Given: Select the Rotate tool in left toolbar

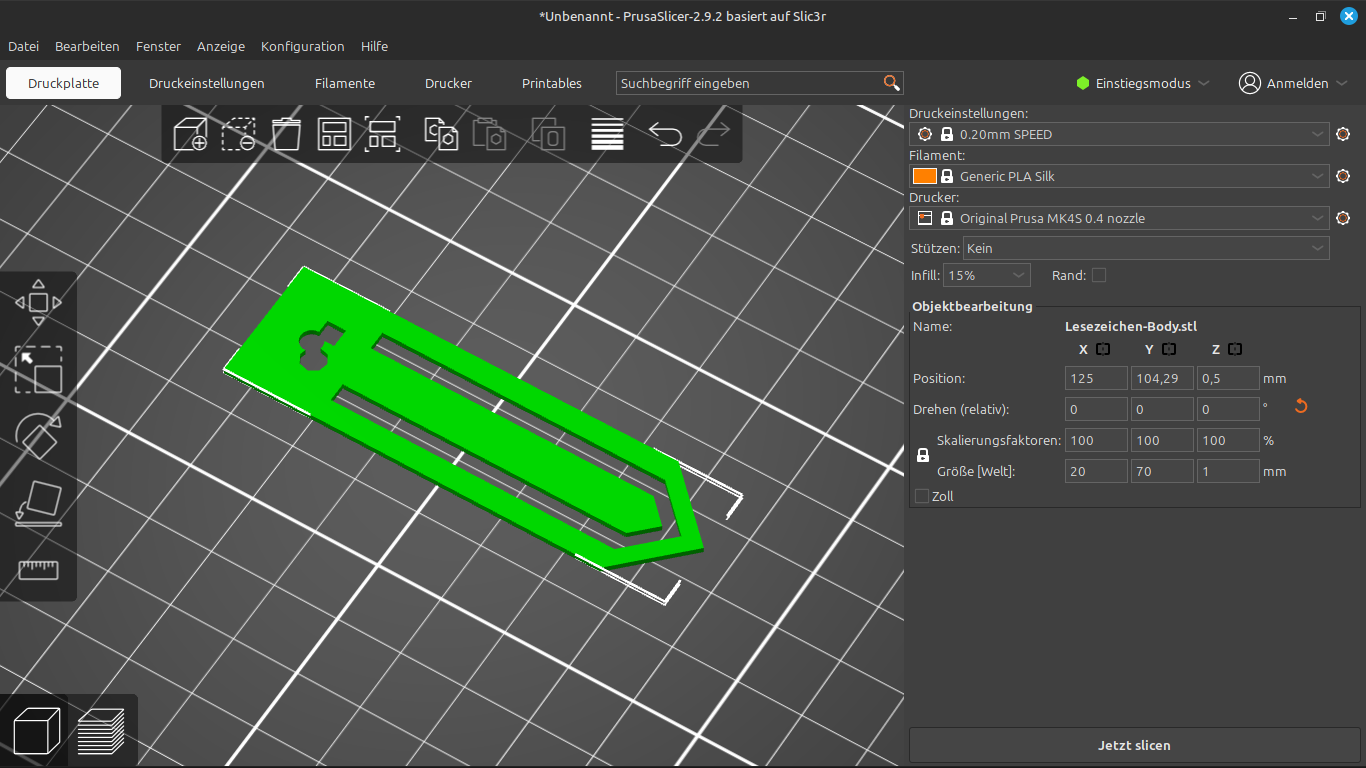Looking at the screenshot, I should [x=38, y=436].
